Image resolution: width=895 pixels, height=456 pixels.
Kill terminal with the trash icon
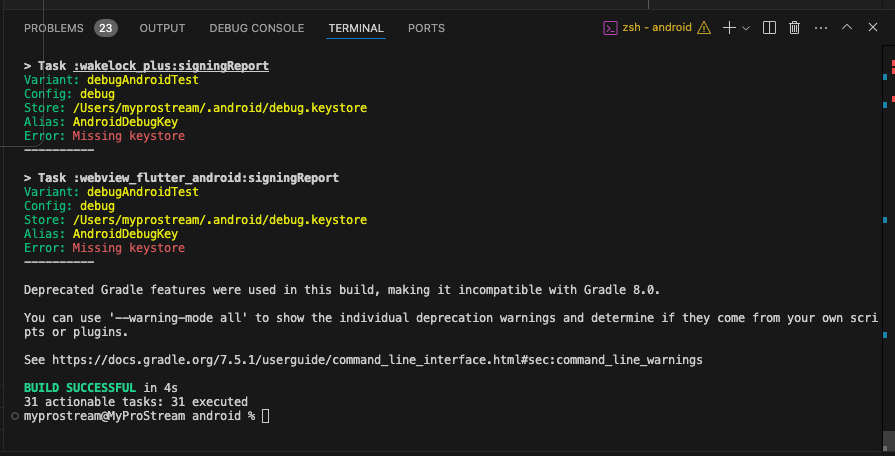[795, 28]
